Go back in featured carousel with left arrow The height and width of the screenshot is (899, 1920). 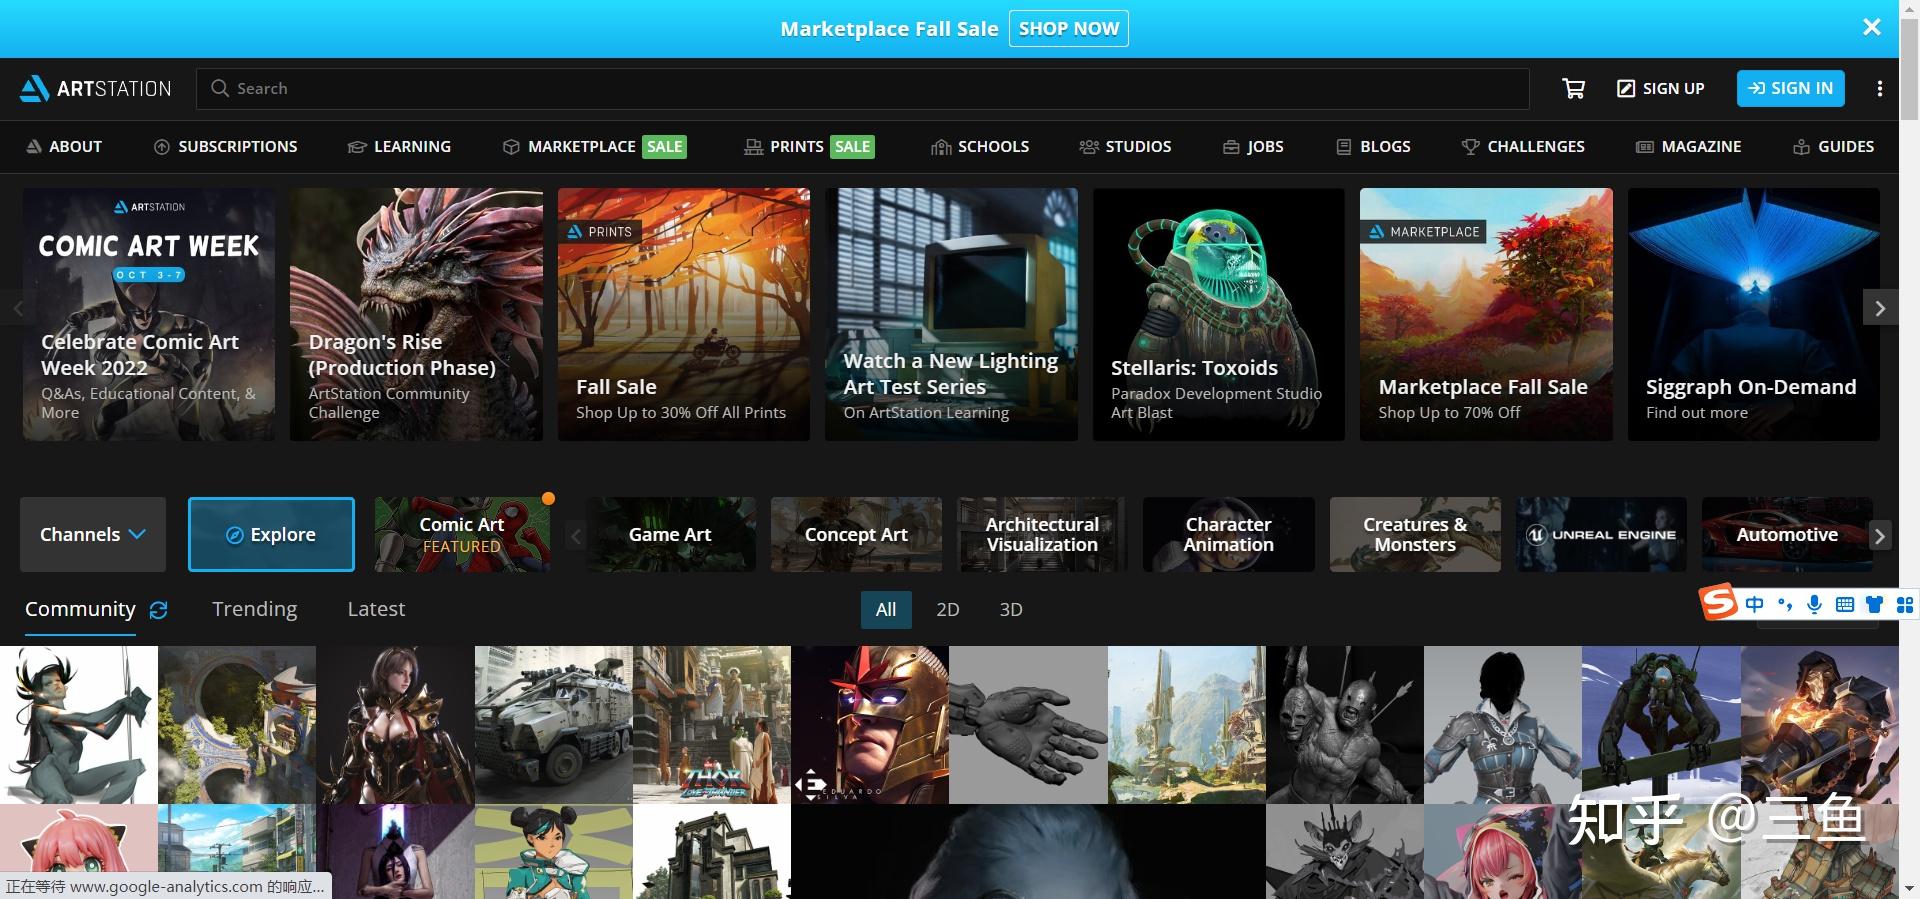[x=18, y=308]
